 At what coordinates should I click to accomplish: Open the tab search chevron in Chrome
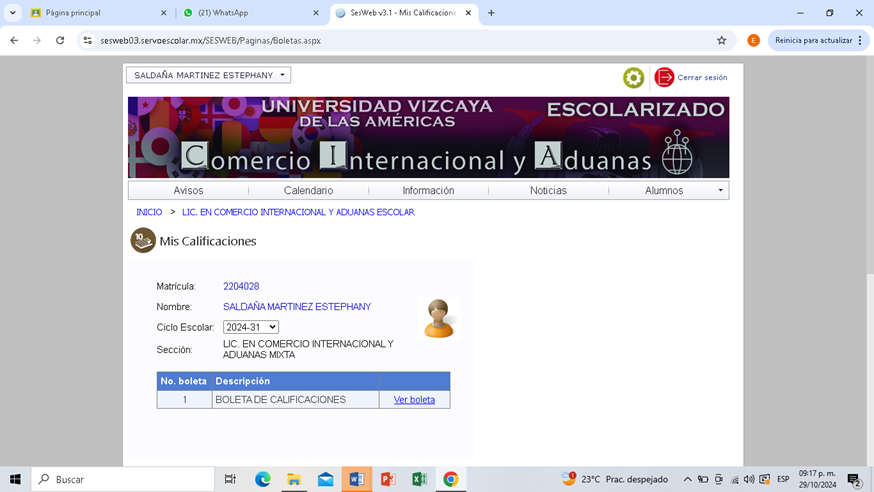[12, 13]
